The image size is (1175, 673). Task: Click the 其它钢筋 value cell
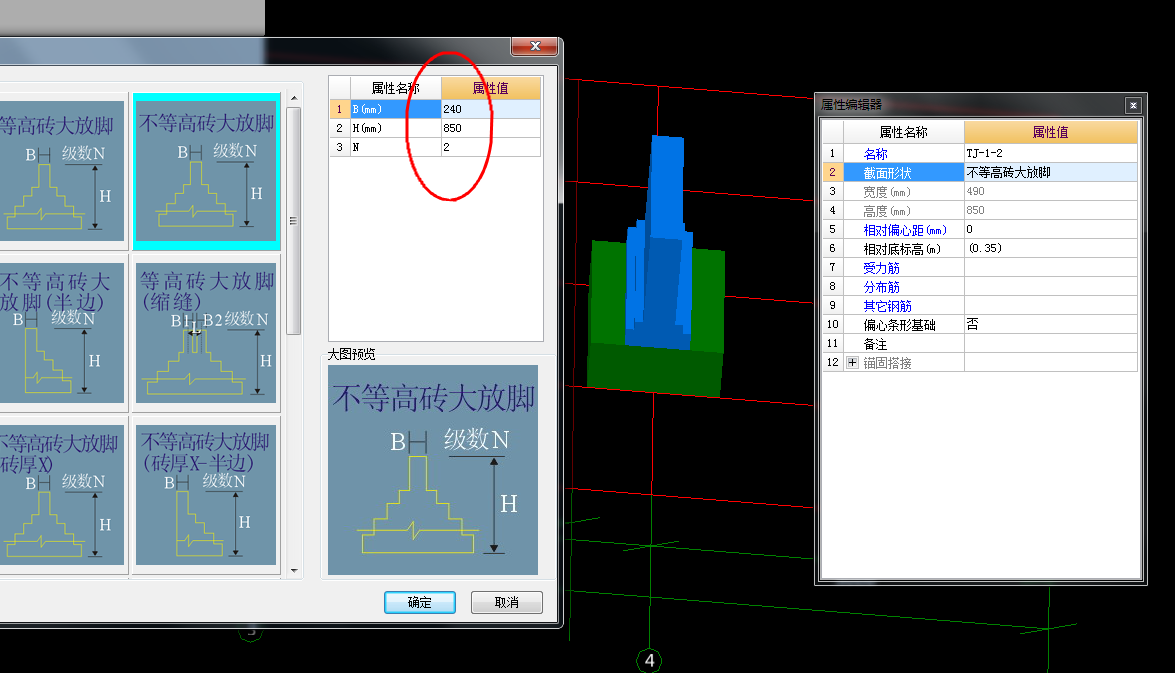(x=1051, y=306)
